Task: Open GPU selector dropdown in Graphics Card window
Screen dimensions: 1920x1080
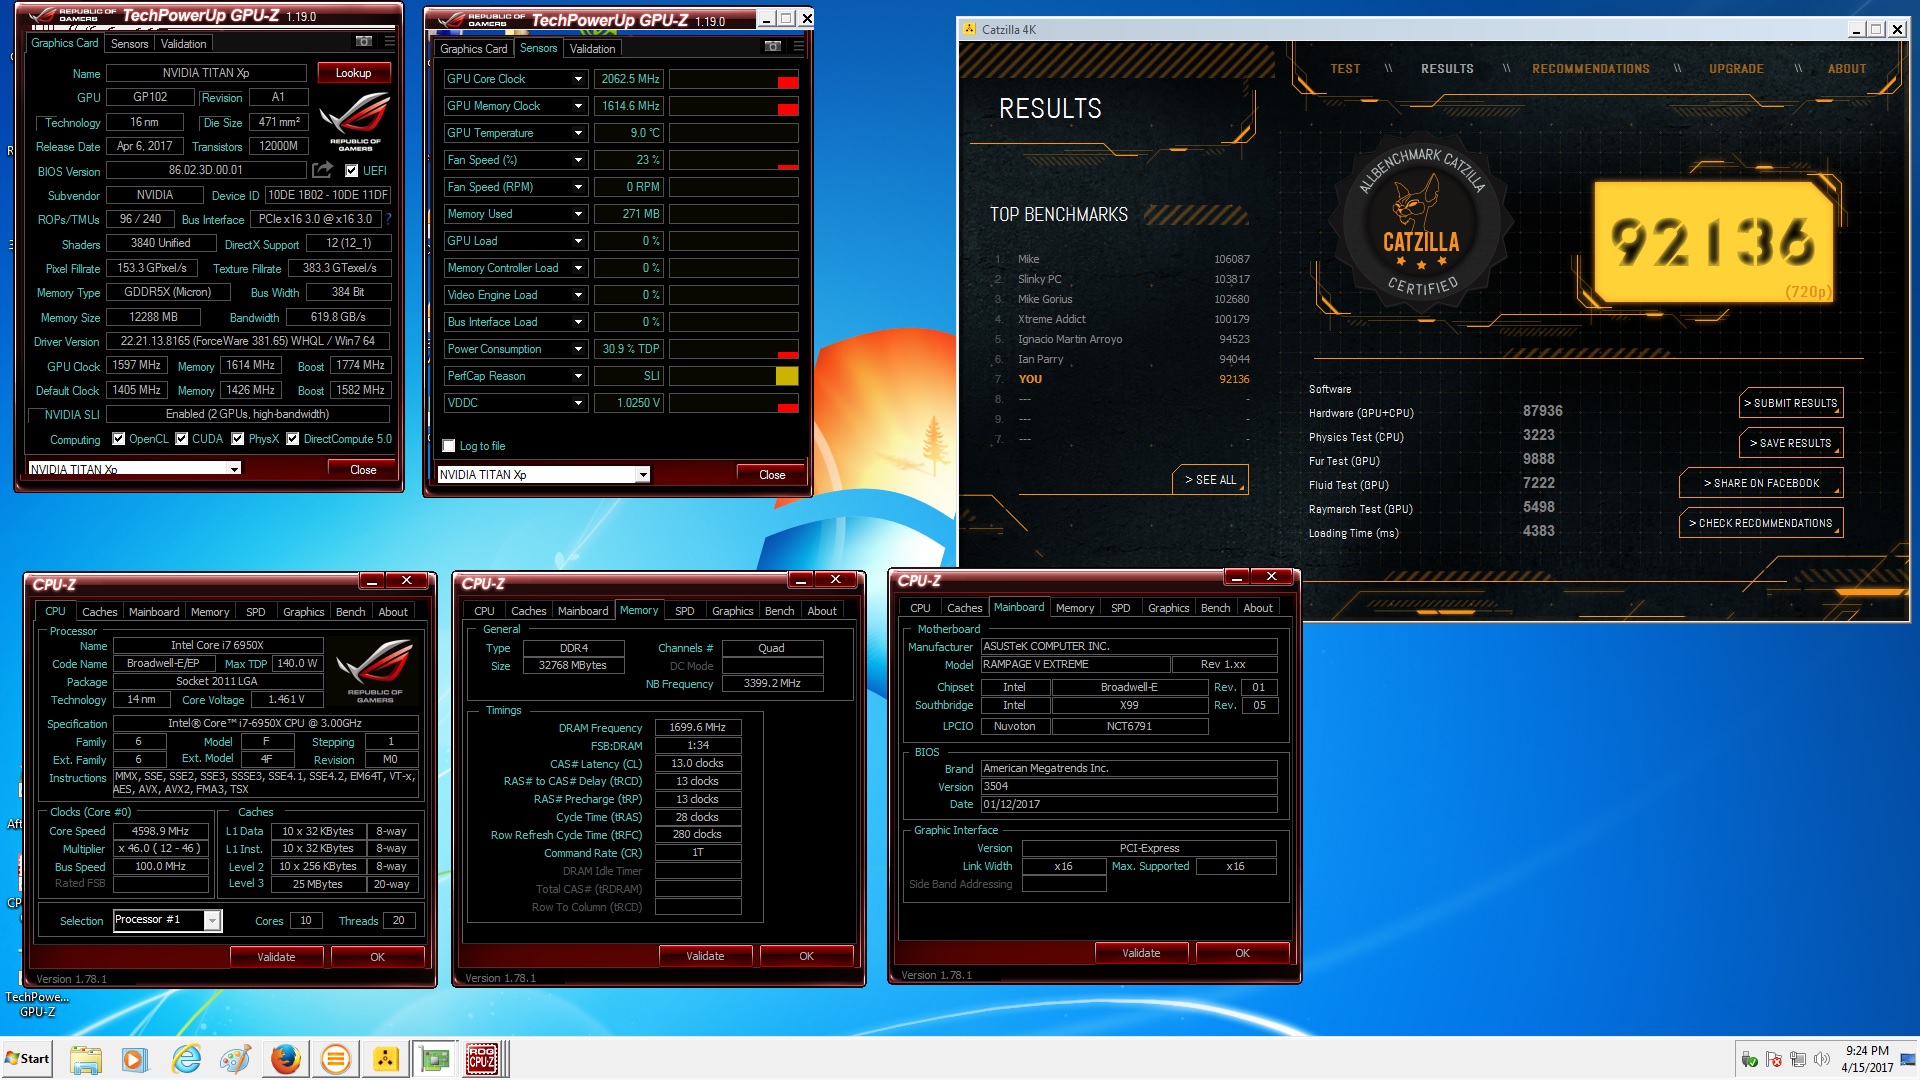Action: click(234, 469)
